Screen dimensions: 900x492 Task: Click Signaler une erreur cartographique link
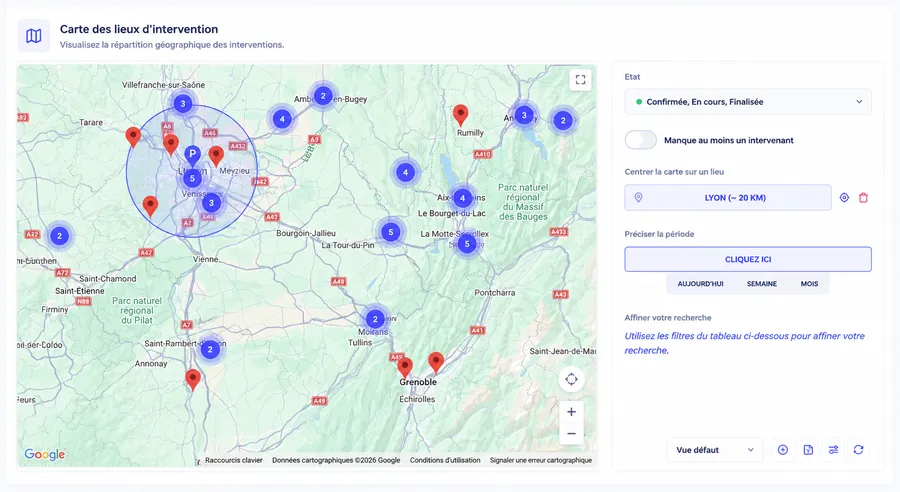point(541,460)
